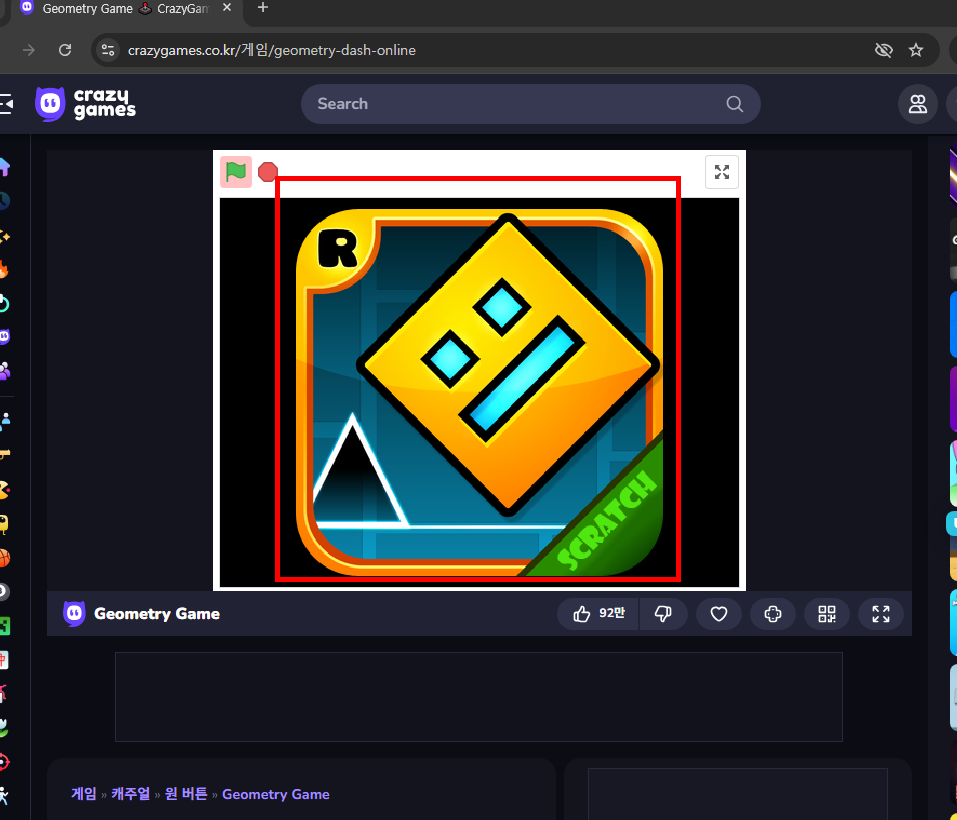Enter the Scratch player's full screen mode
This screenshot has width=957, height=820.
[x=722, y=172]
